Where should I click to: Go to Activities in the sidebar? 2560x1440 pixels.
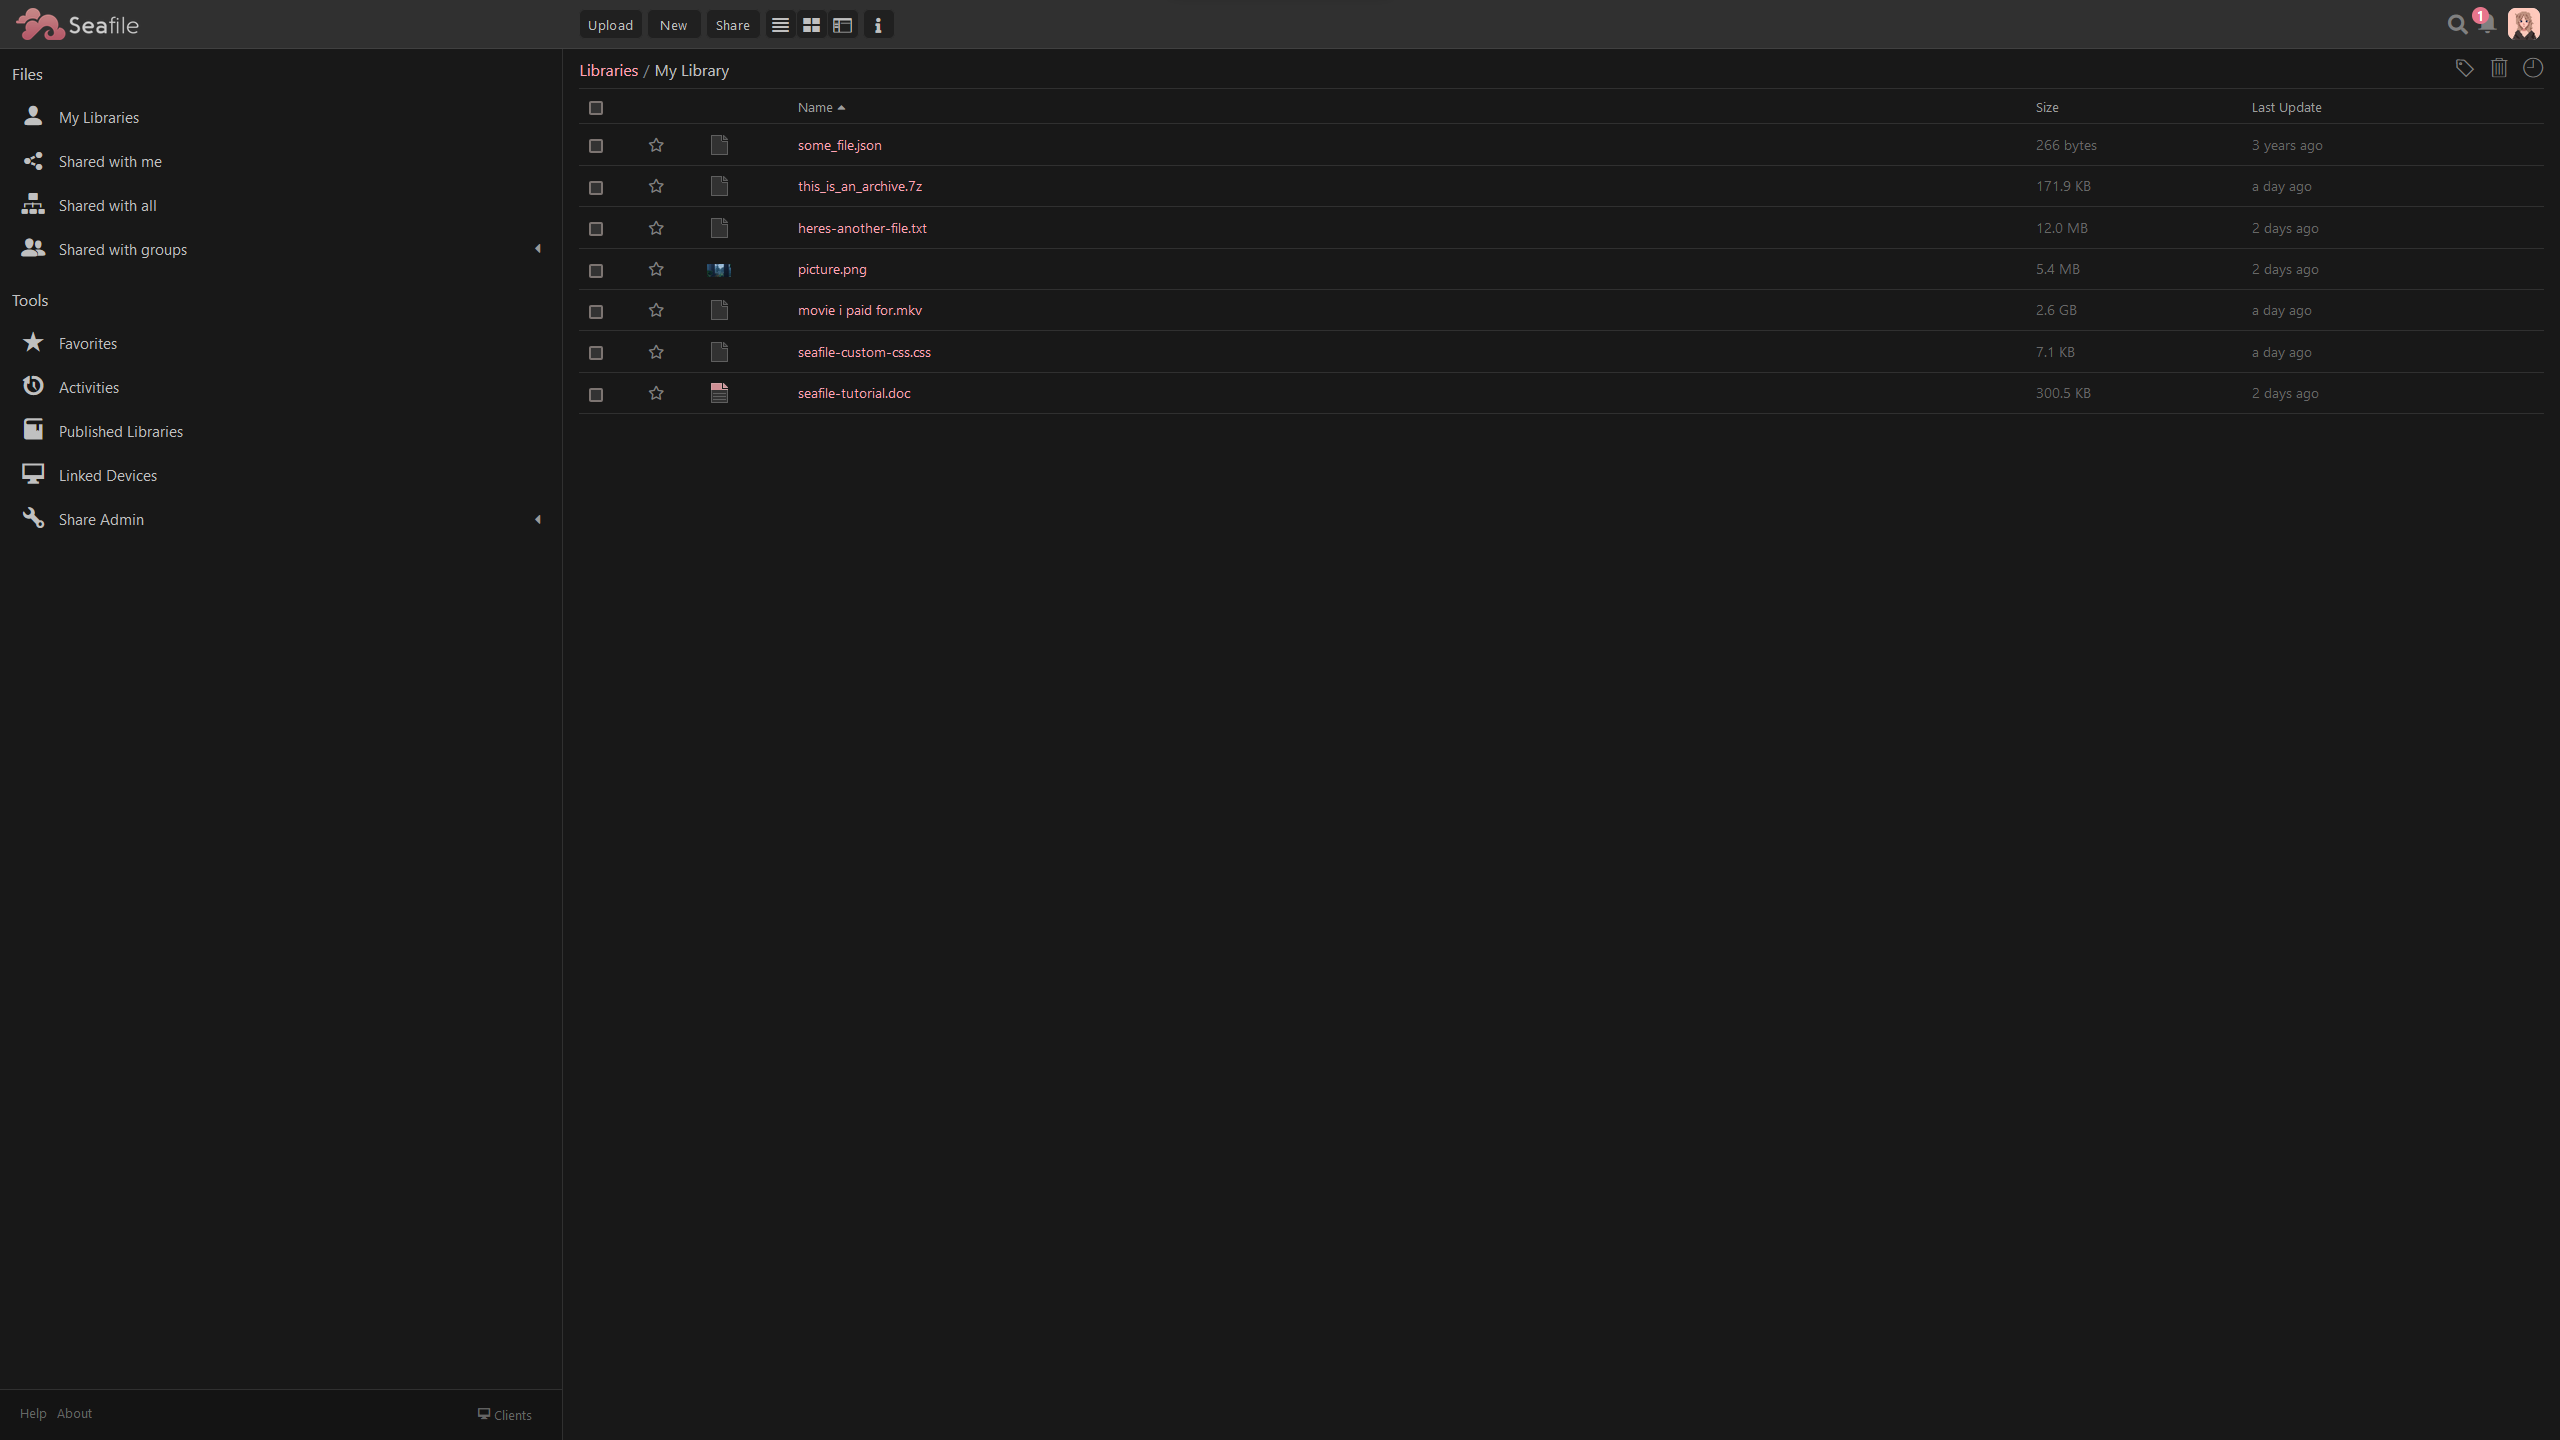(88, 387)
